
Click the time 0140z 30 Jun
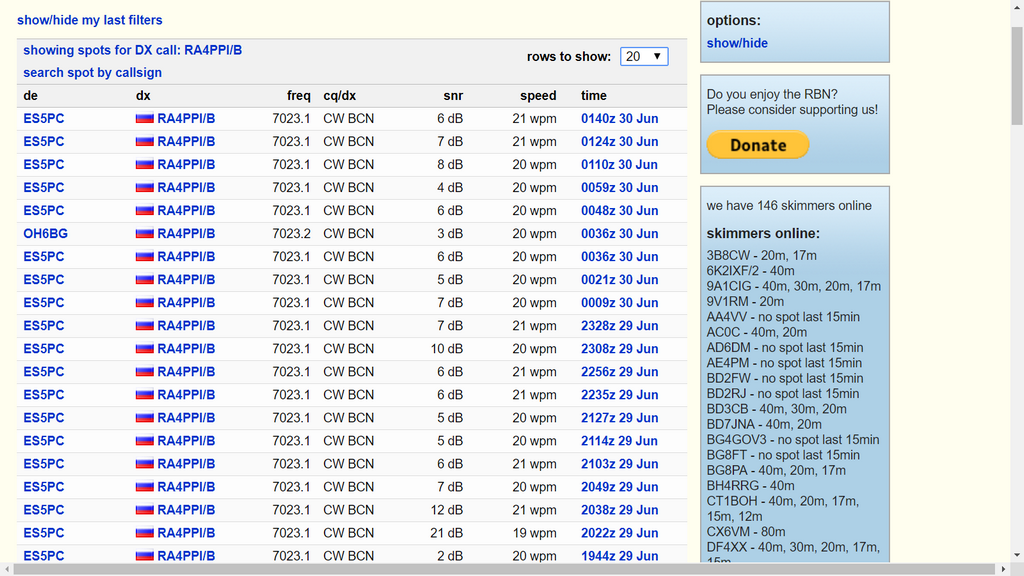[x=620, y=118]
